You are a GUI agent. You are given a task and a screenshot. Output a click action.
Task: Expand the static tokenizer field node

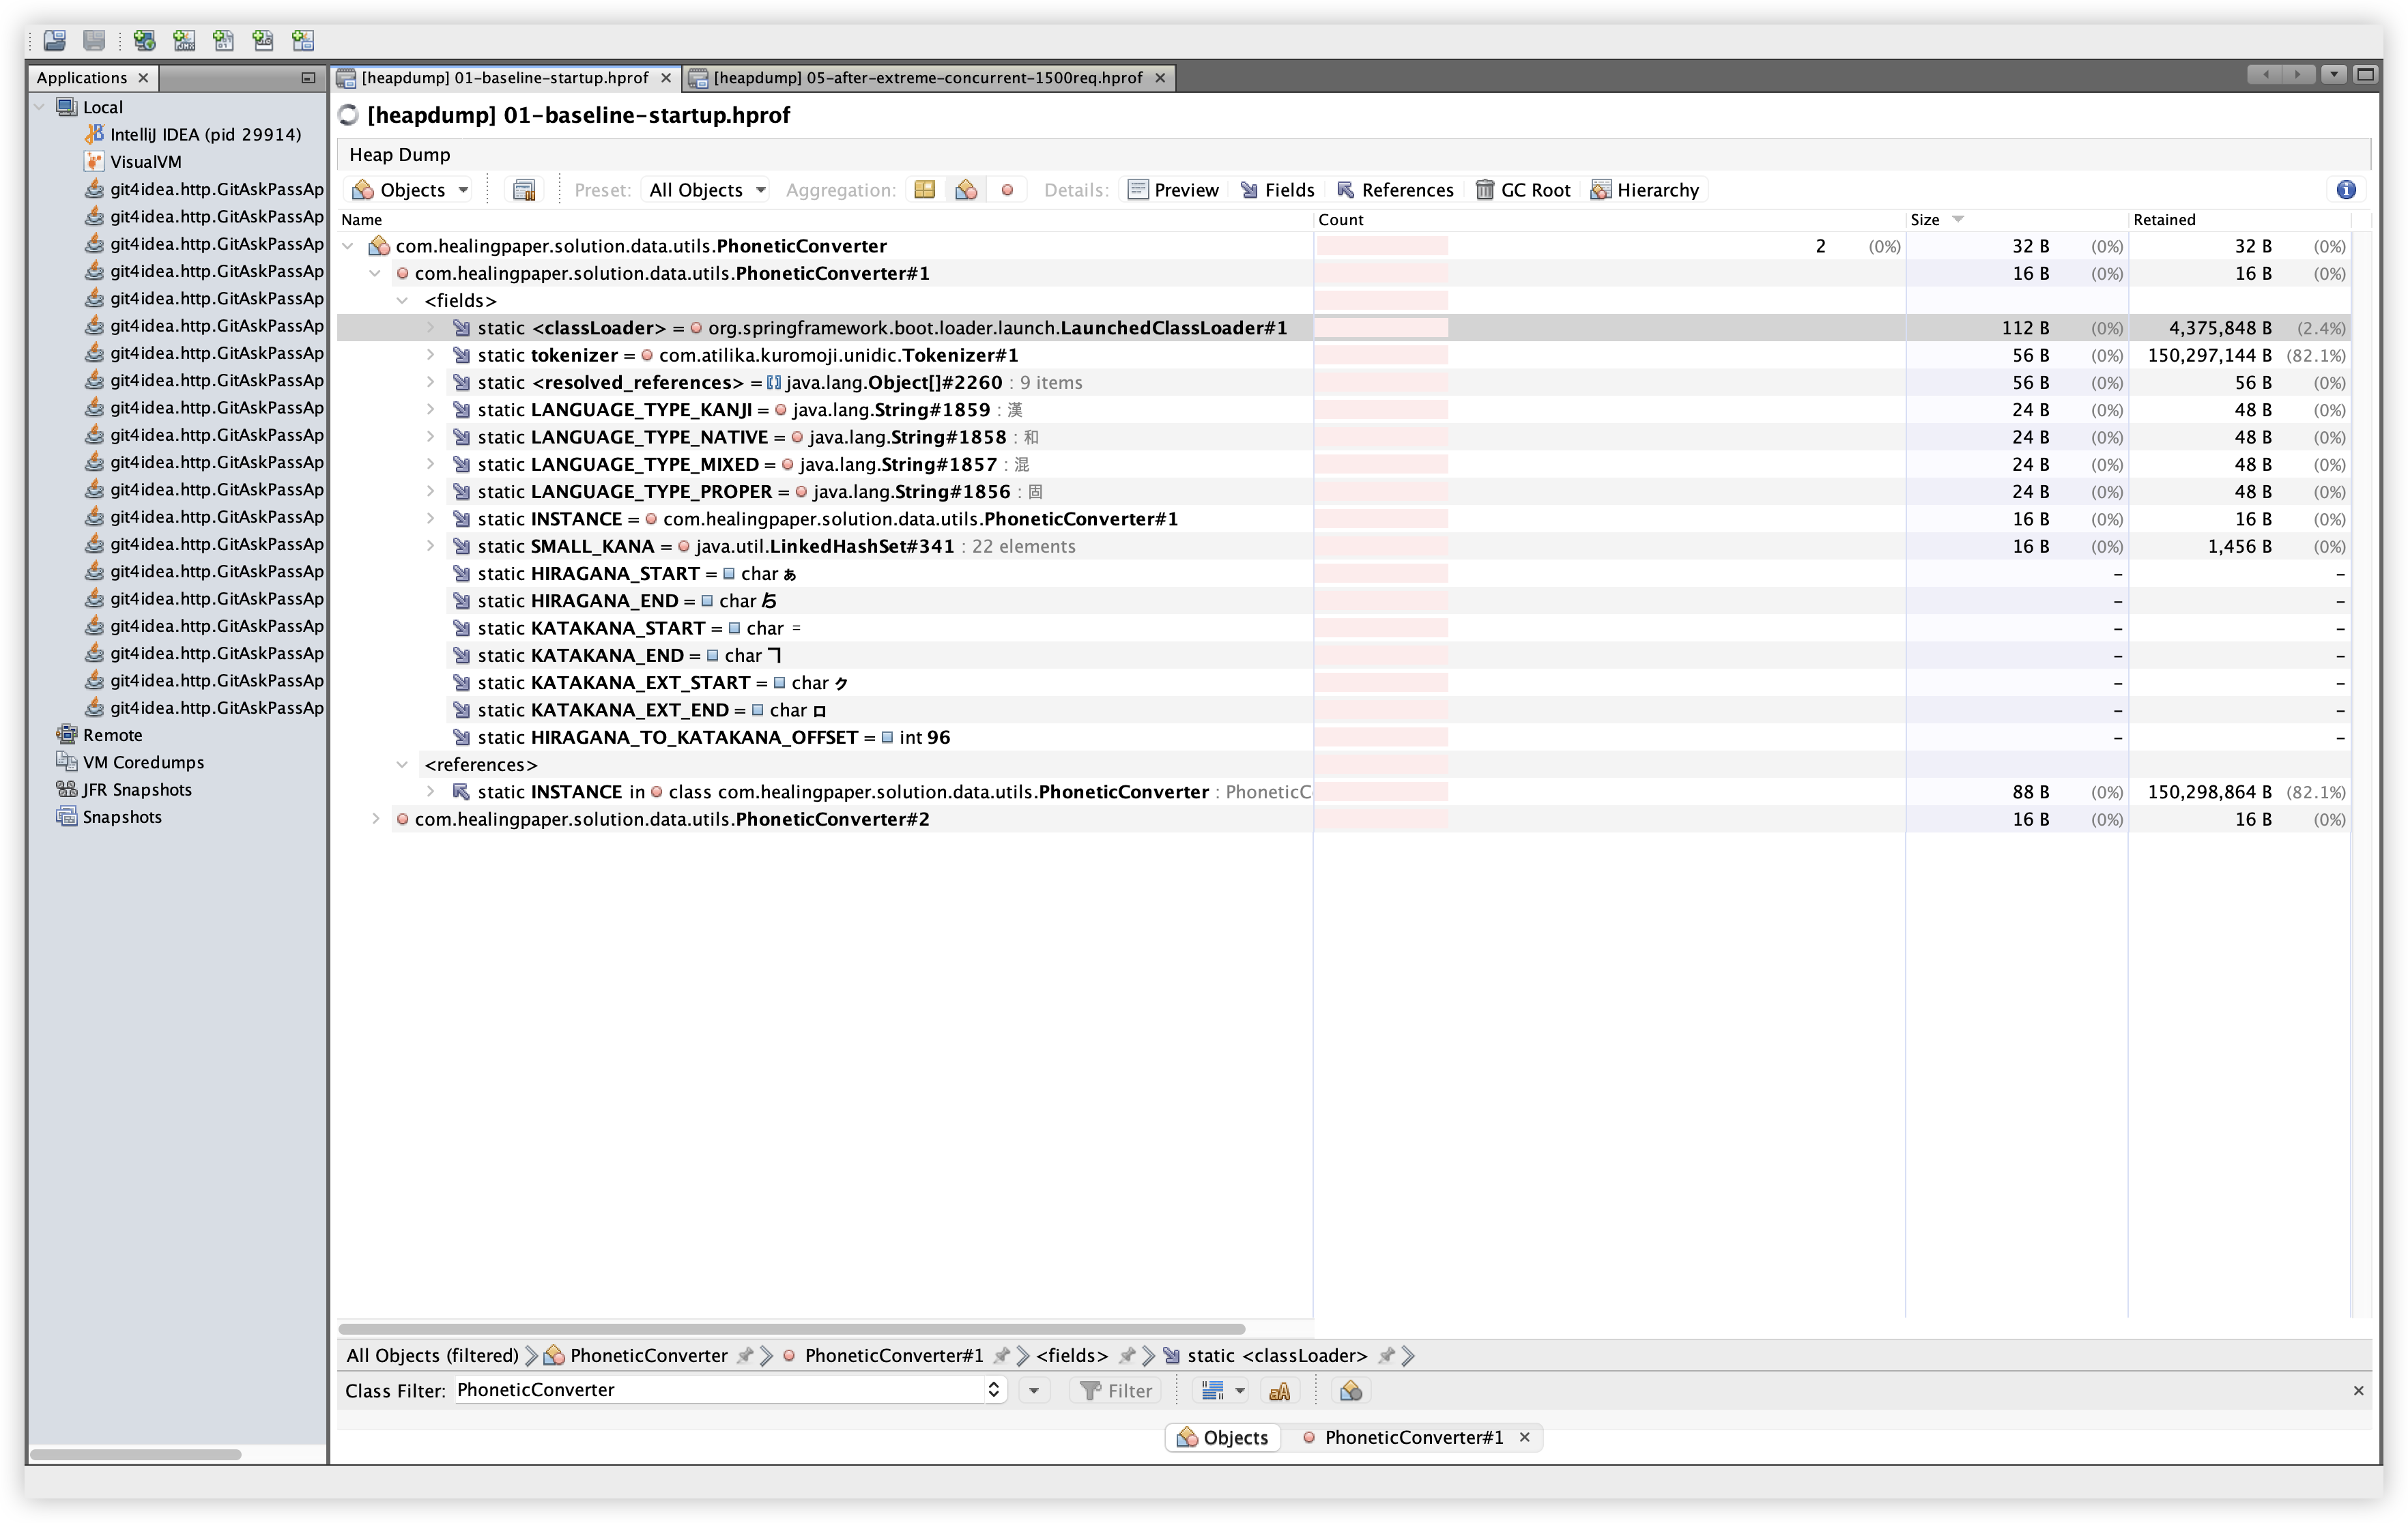430,355
